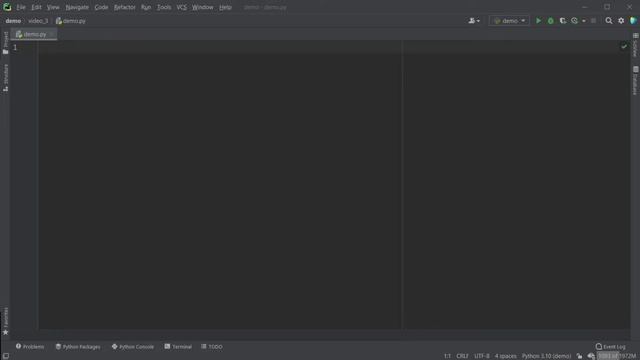Image resolution: width=640 pixels, height=360 pixels.
Task: Open the Terminal tool window
Action: (x=178, y=347)
